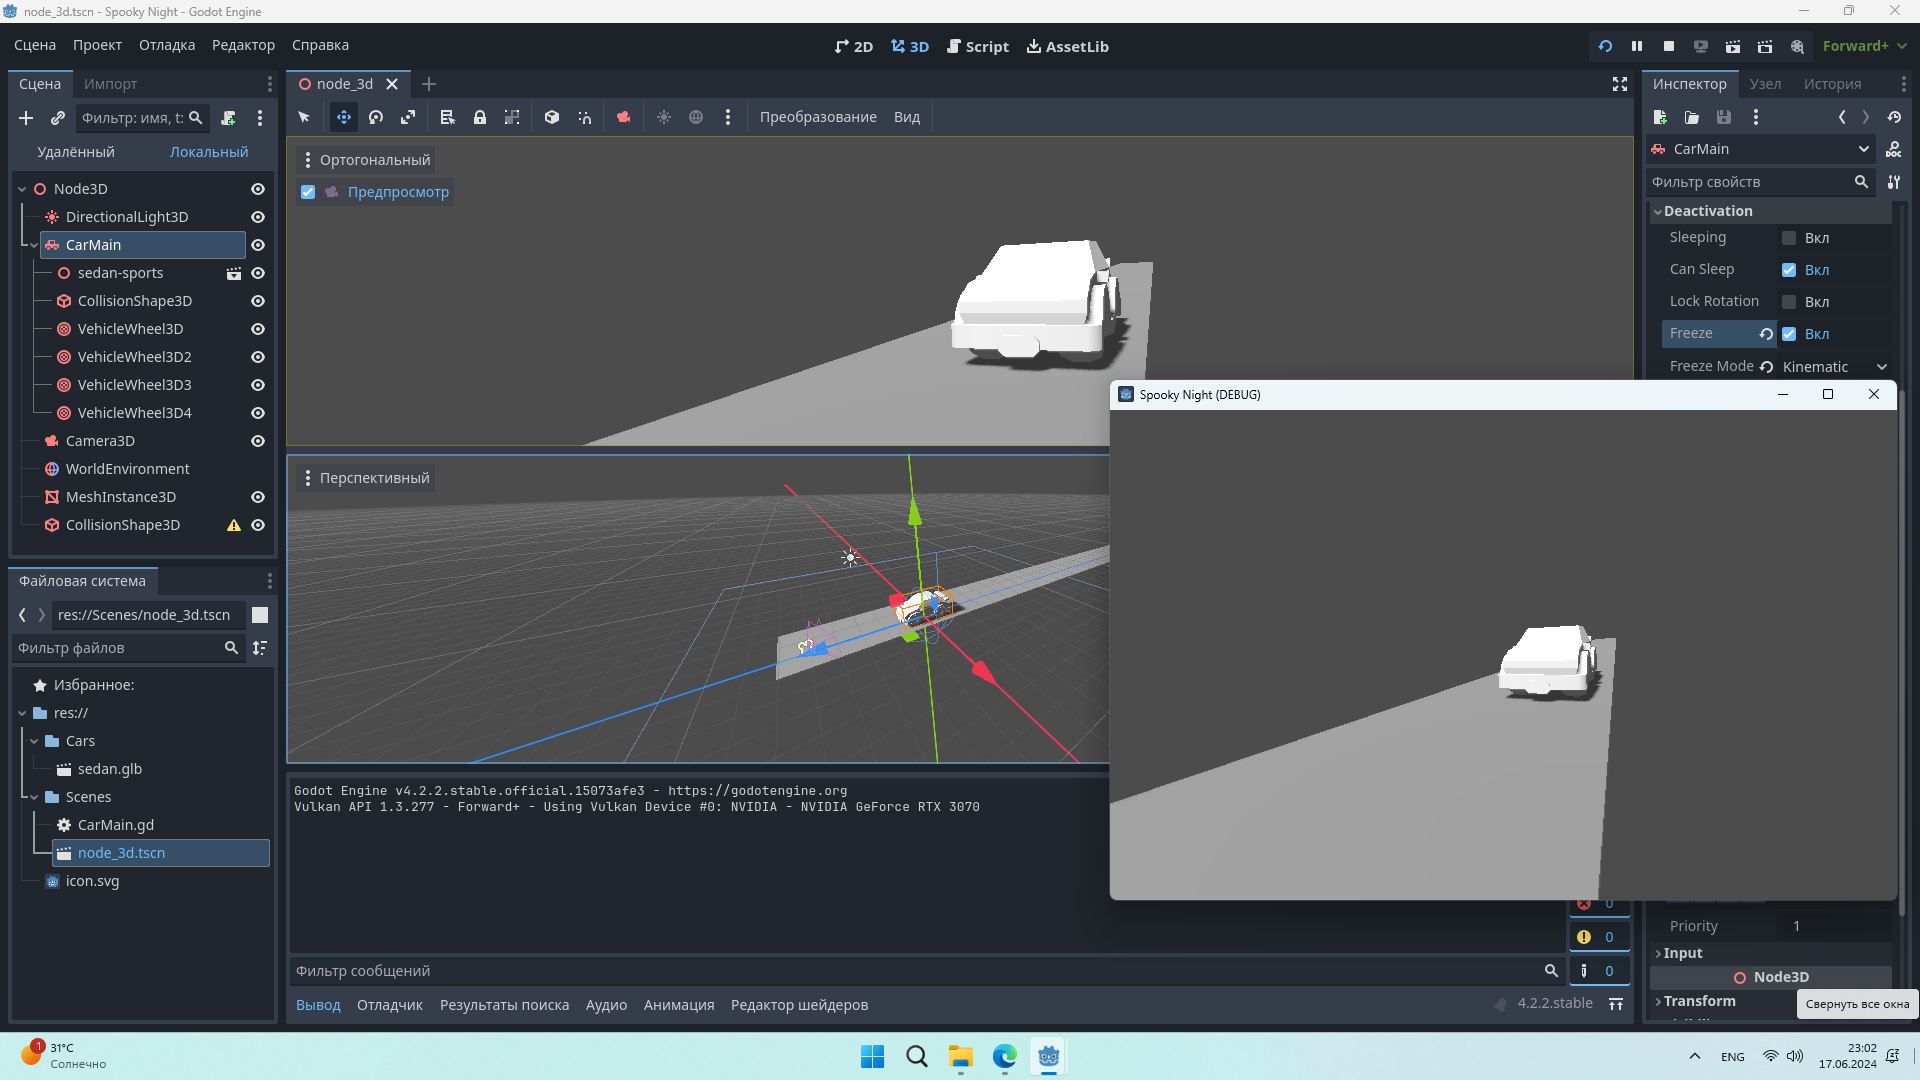Select the Rotate mode tool

(376, 117)
